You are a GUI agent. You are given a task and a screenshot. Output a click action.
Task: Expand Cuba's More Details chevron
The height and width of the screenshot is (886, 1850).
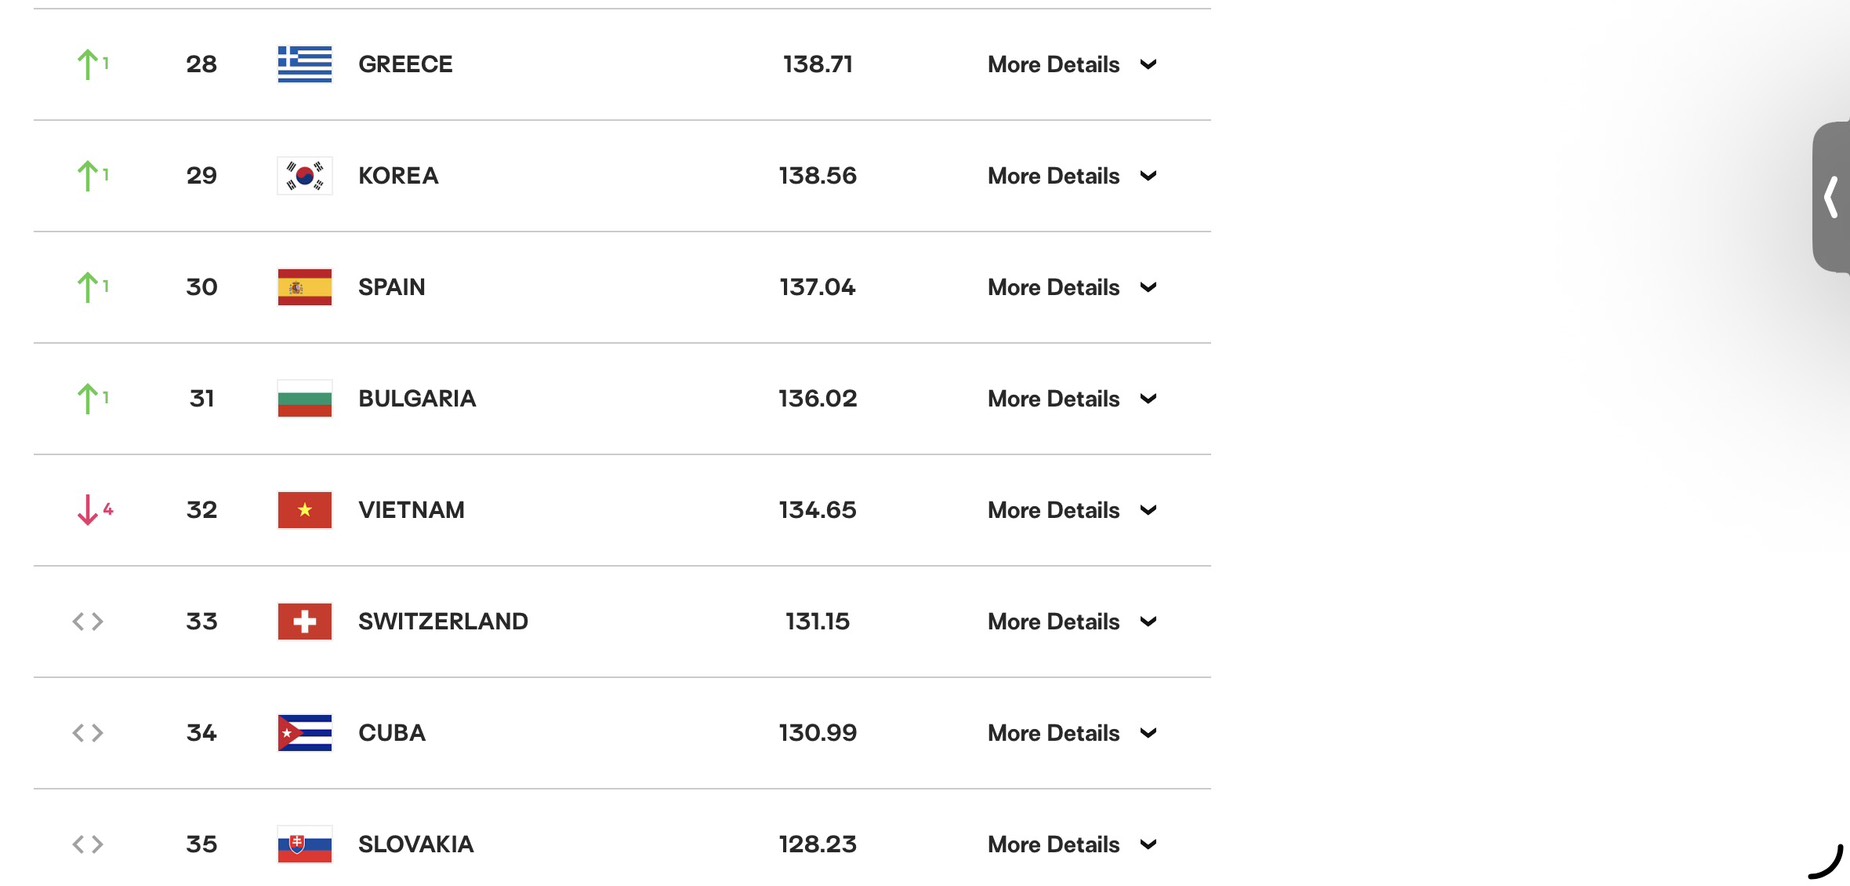tap(1148, 733)
